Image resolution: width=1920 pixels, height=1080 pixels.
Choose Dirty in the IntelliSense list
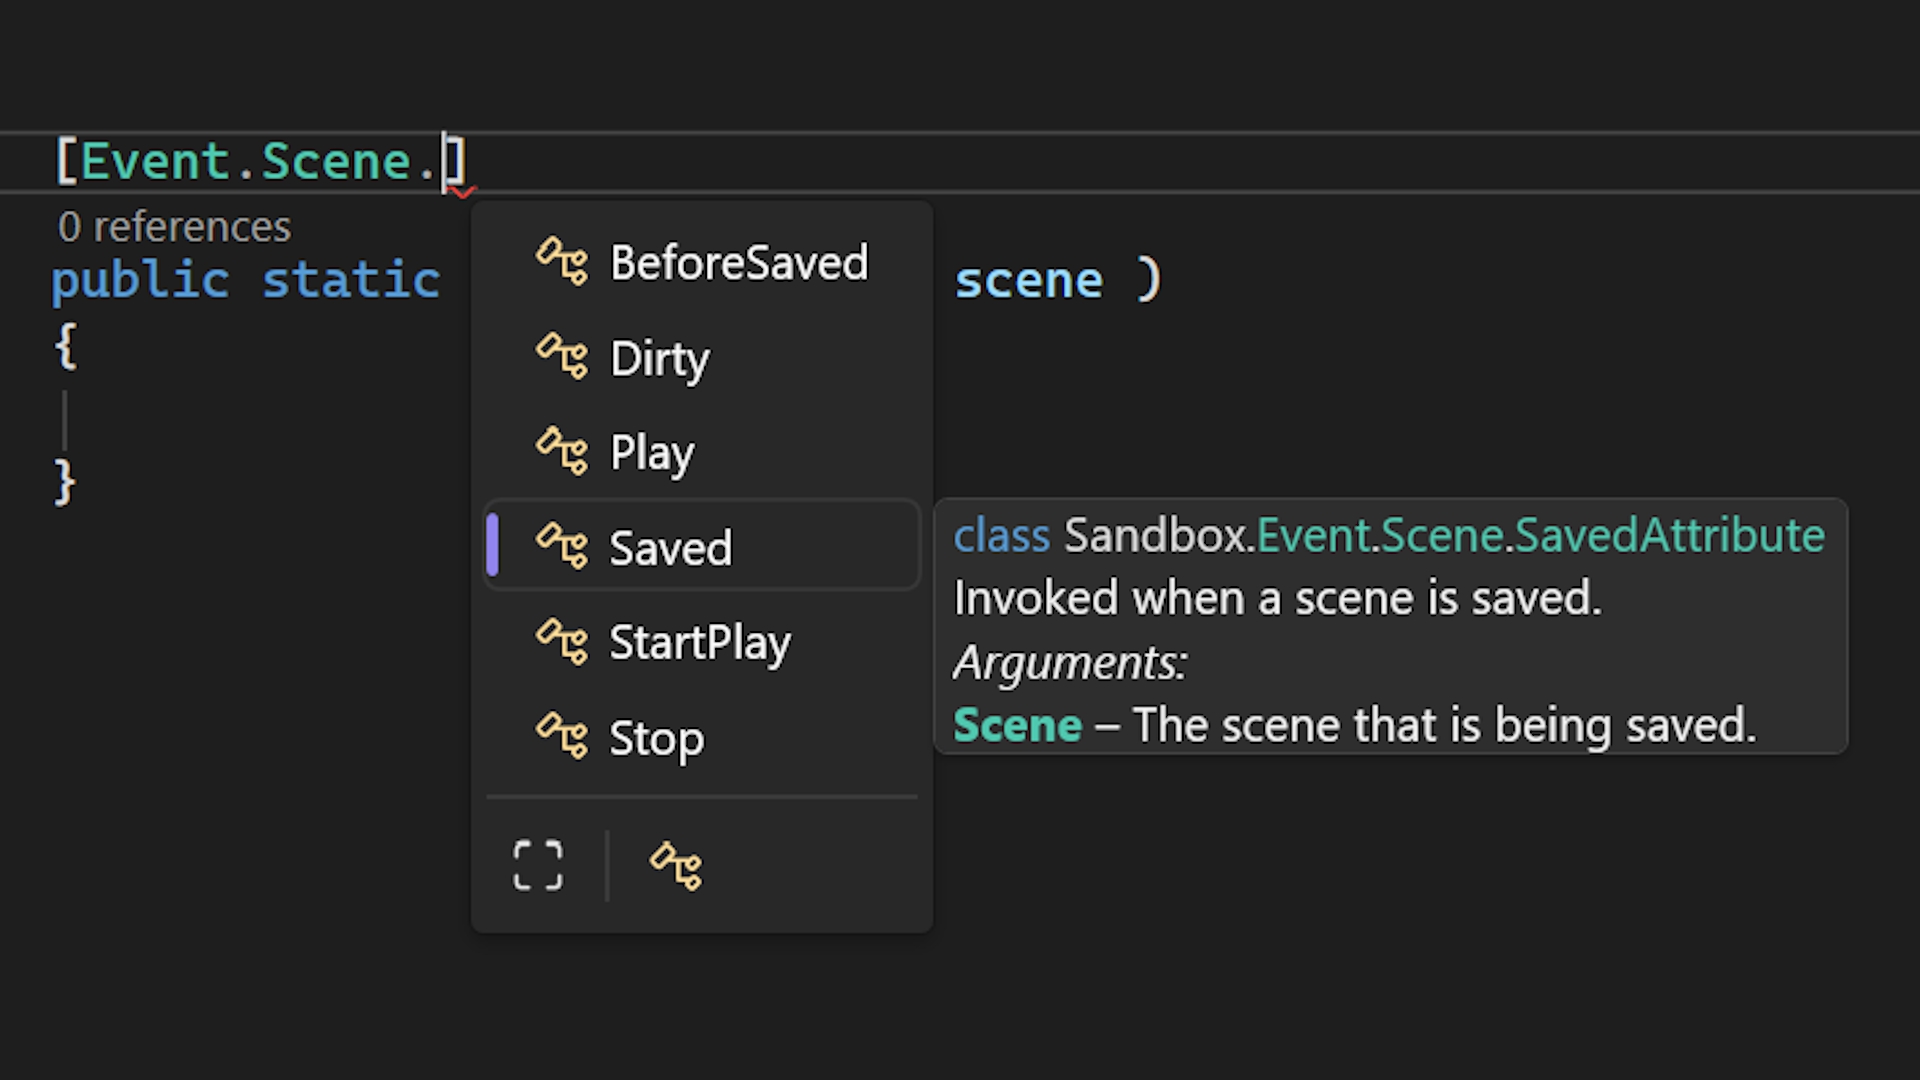660,358
